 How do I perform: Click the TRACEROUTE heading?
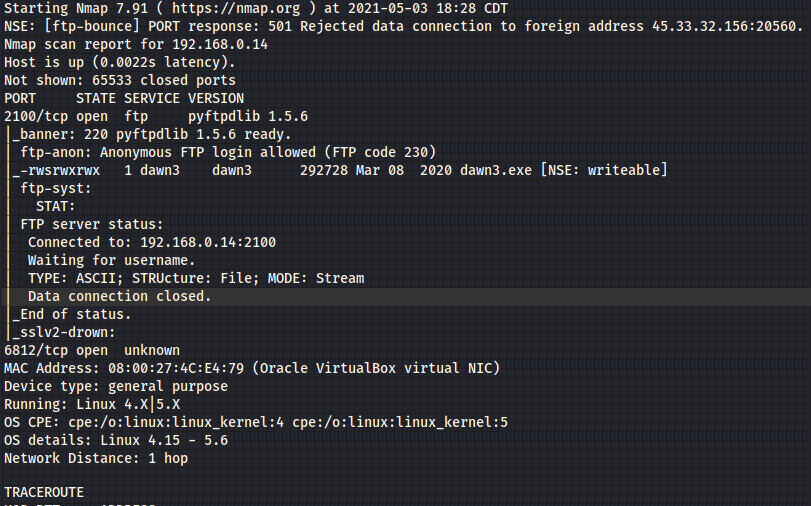pyautogui.click(x=44, y=494)
